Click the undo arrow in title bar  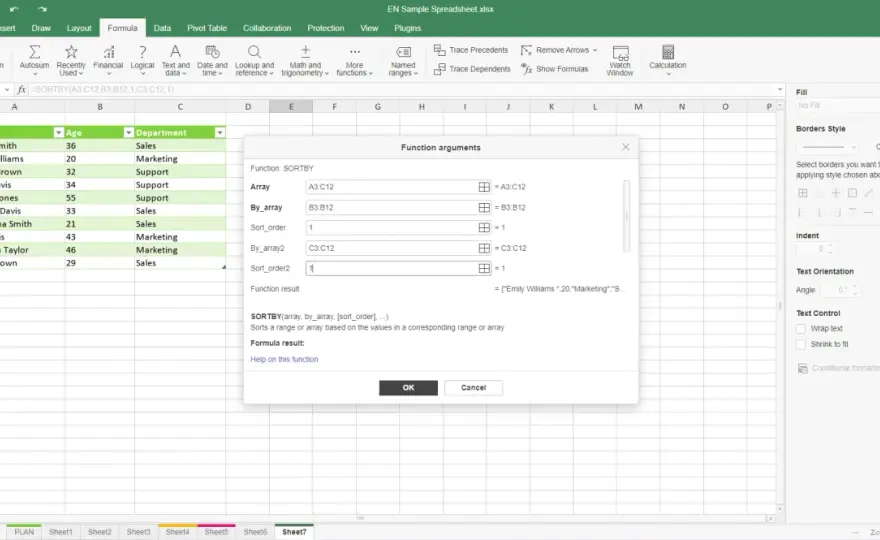[14, 9]
